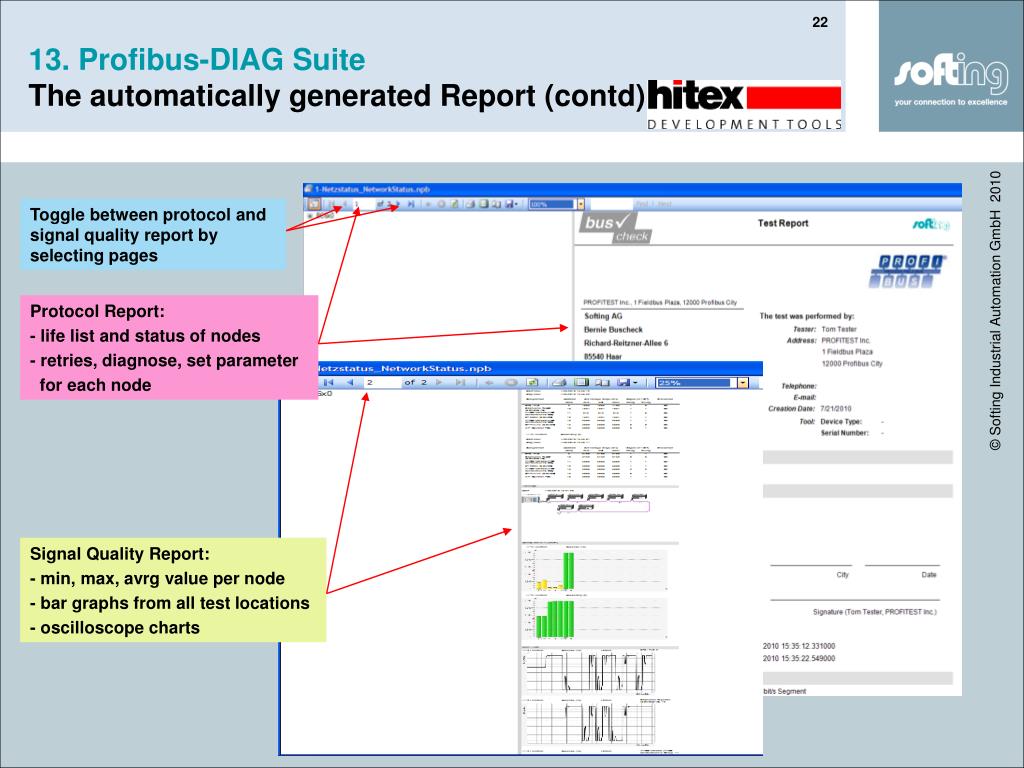Click Richard-Reitzner-Allee 6 address text

(626, 343)
